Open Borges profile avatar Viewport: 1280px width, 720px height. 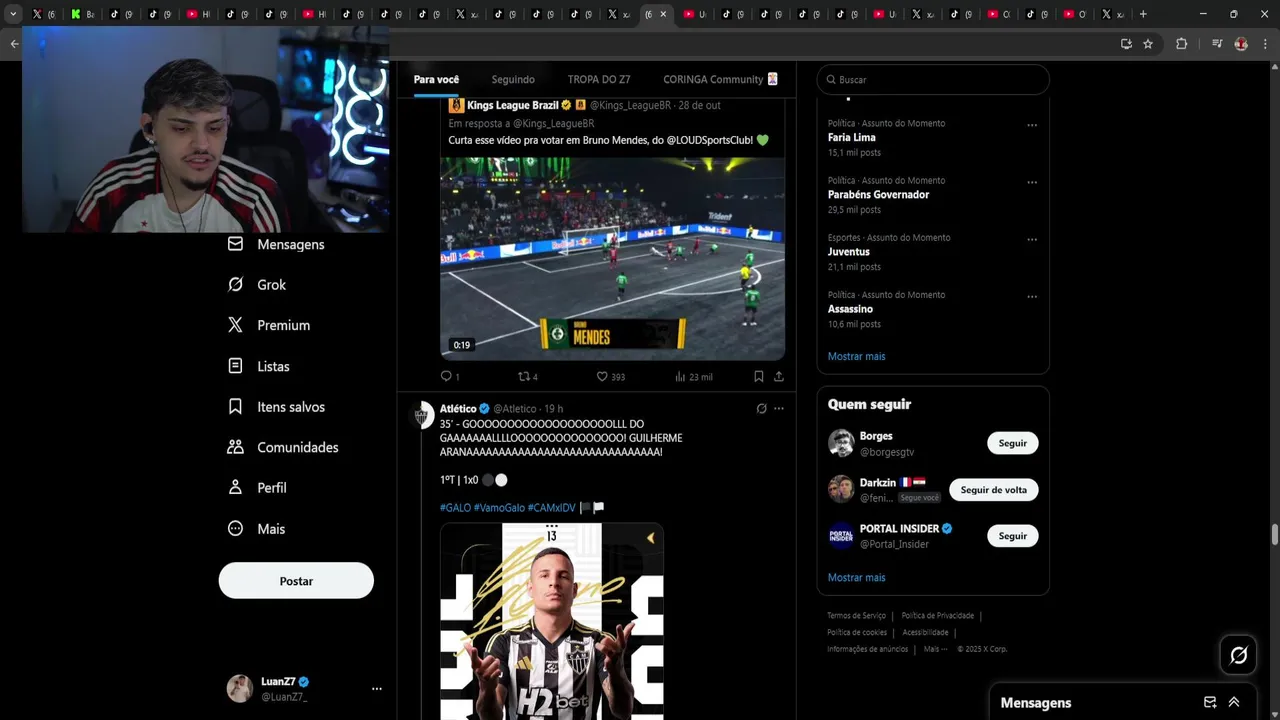(841, 443)
